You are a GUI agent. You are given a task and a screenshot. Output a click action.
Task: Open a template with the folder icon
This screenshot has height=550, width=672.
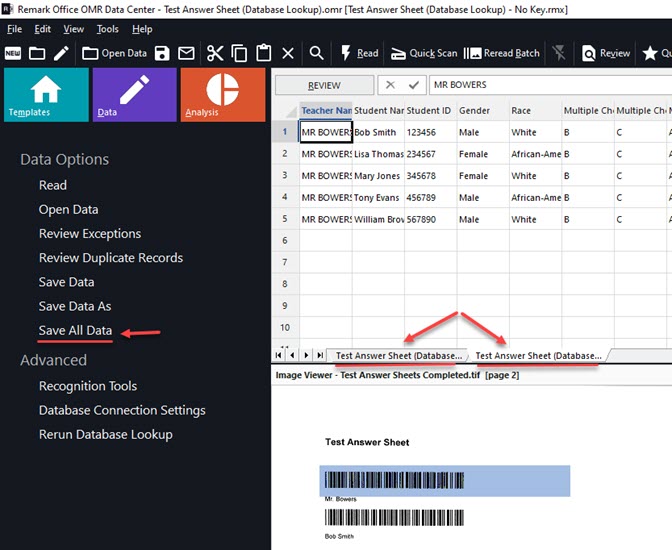tap(37, 54)
